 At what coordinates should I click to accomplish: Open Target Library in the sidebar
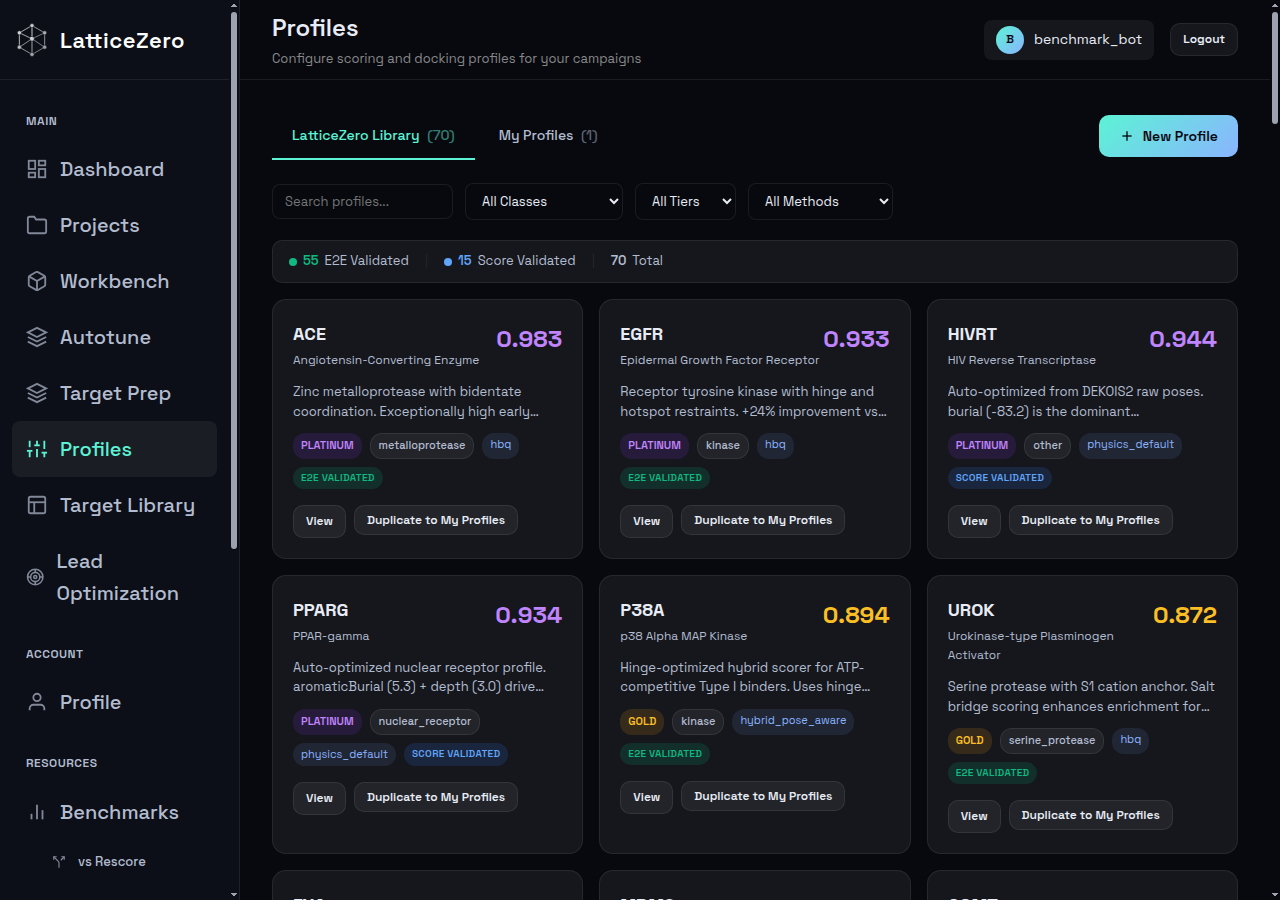point(114,505)
